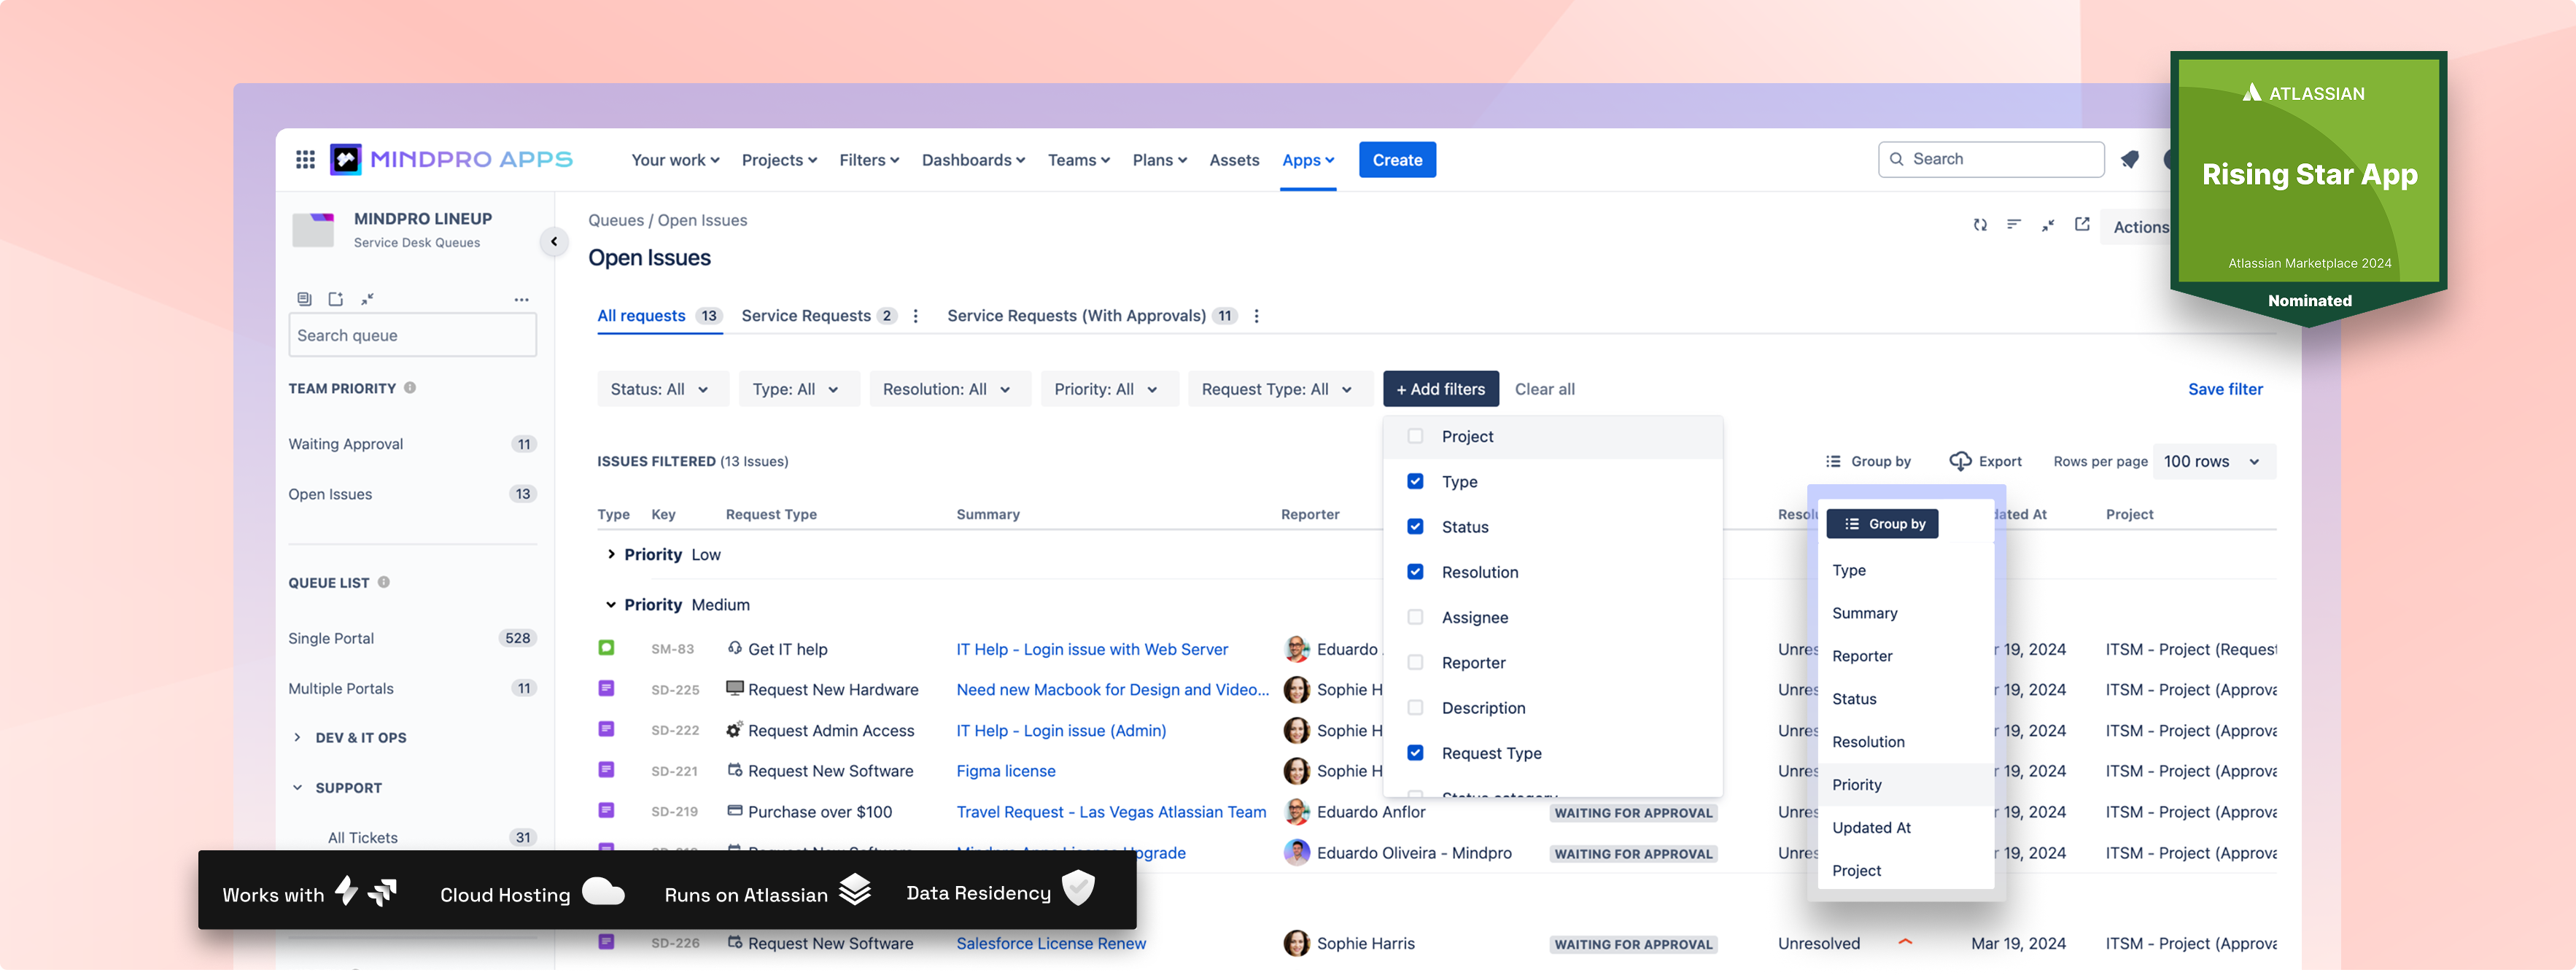Click the info icon beside TEAM PRIORITY
Viewport: 2576px width, 975px height.
(x=410, y=389)
